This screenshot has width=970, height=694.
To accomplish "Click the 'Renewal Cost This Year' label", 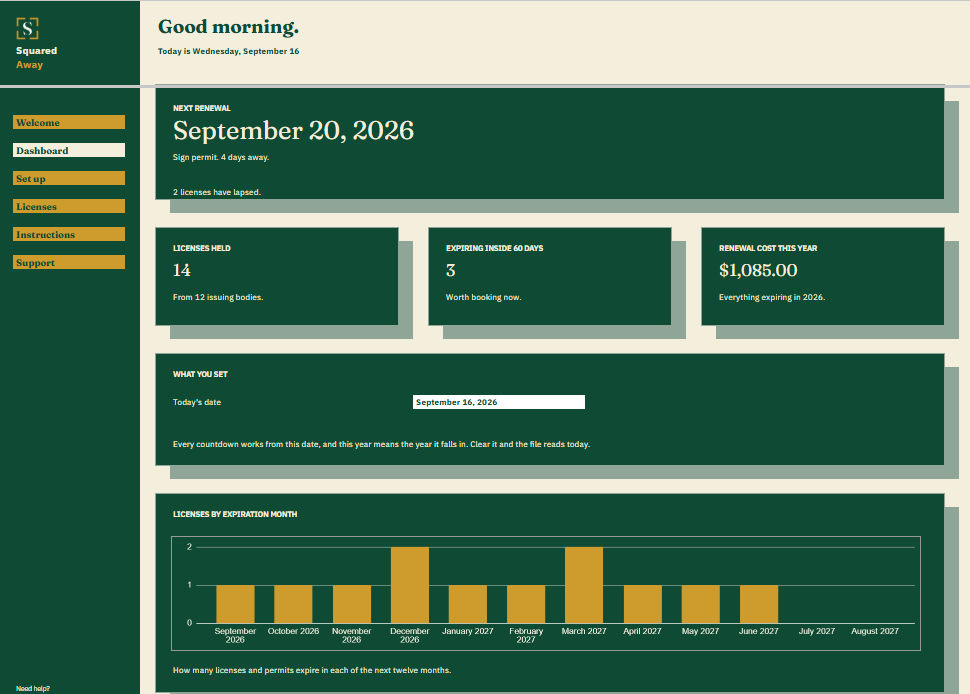I will pos(768,248).
